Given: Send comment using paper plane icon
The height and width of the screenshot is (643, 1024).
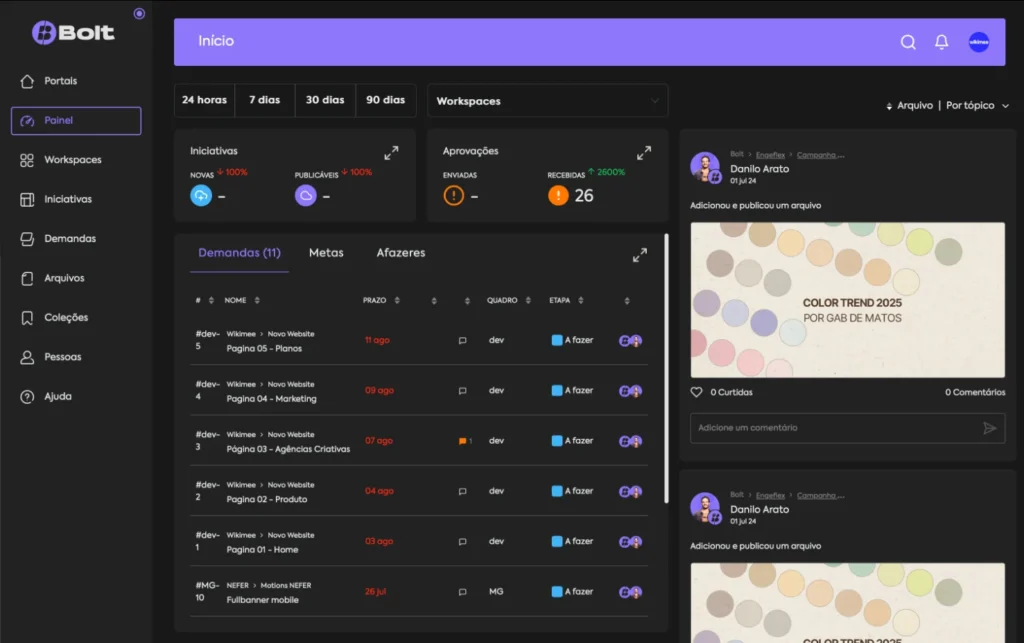Looking at the screenshot, I should [989, 428].
